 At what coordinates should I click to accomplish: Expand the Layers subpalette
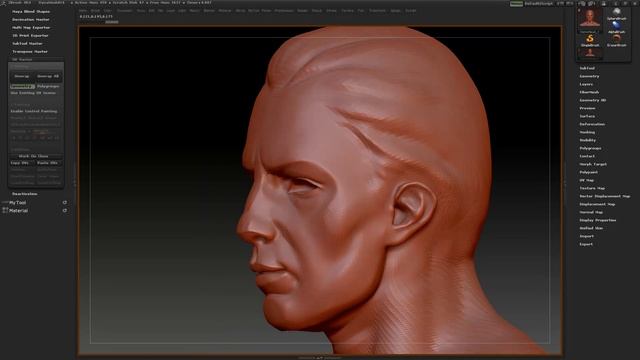[586, 84]
